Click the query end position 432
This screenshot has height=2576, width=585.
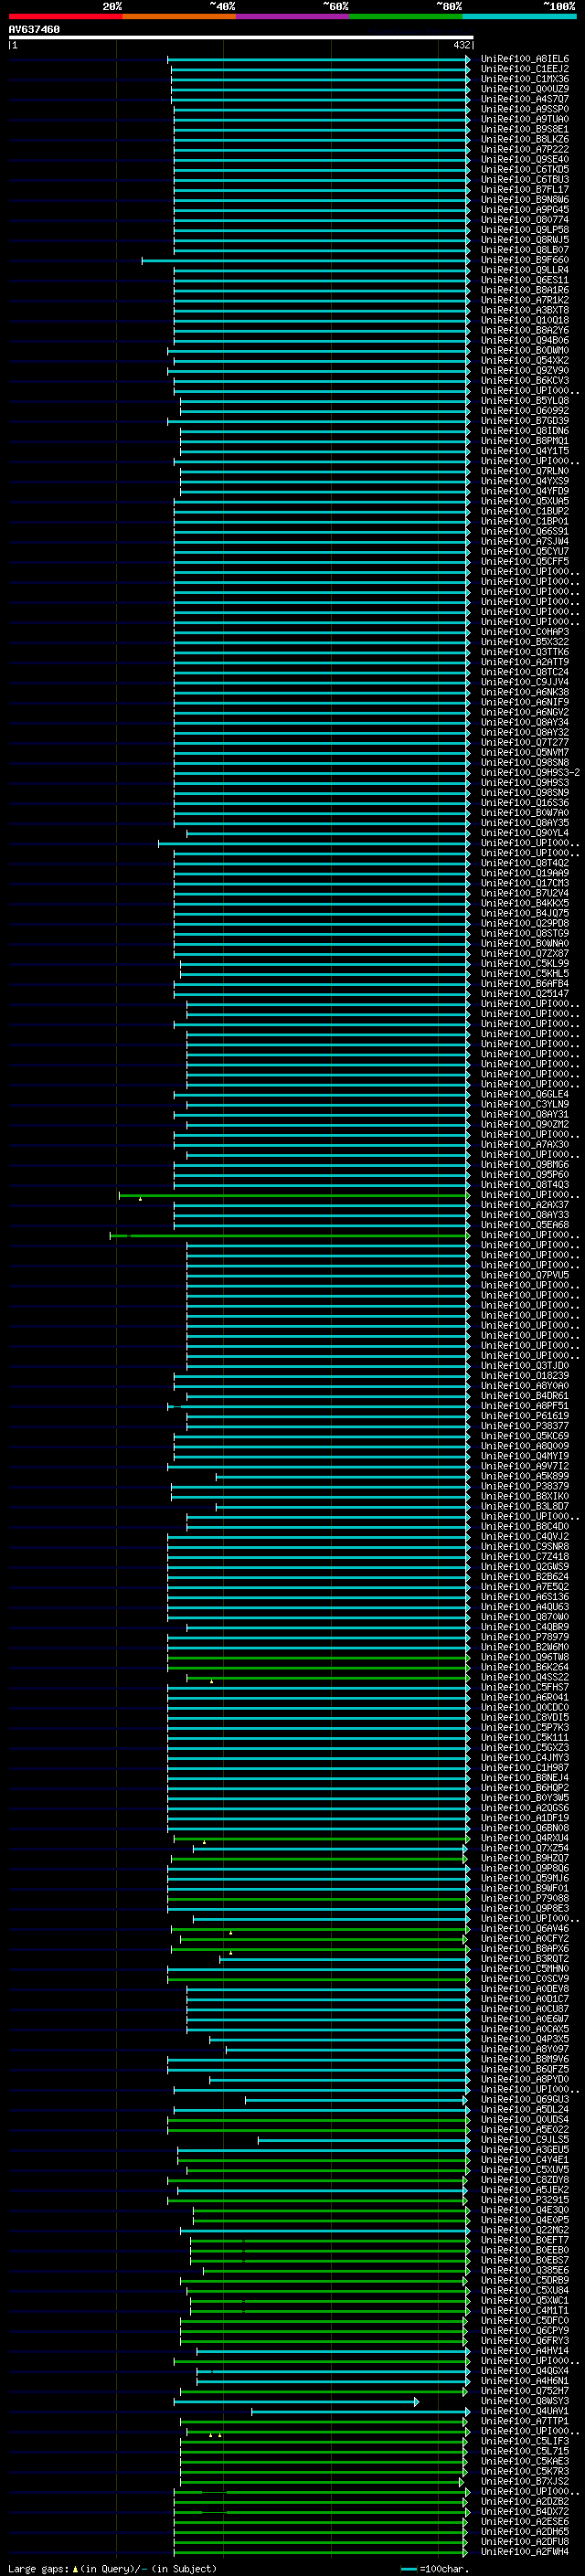(x=461, y=45)
